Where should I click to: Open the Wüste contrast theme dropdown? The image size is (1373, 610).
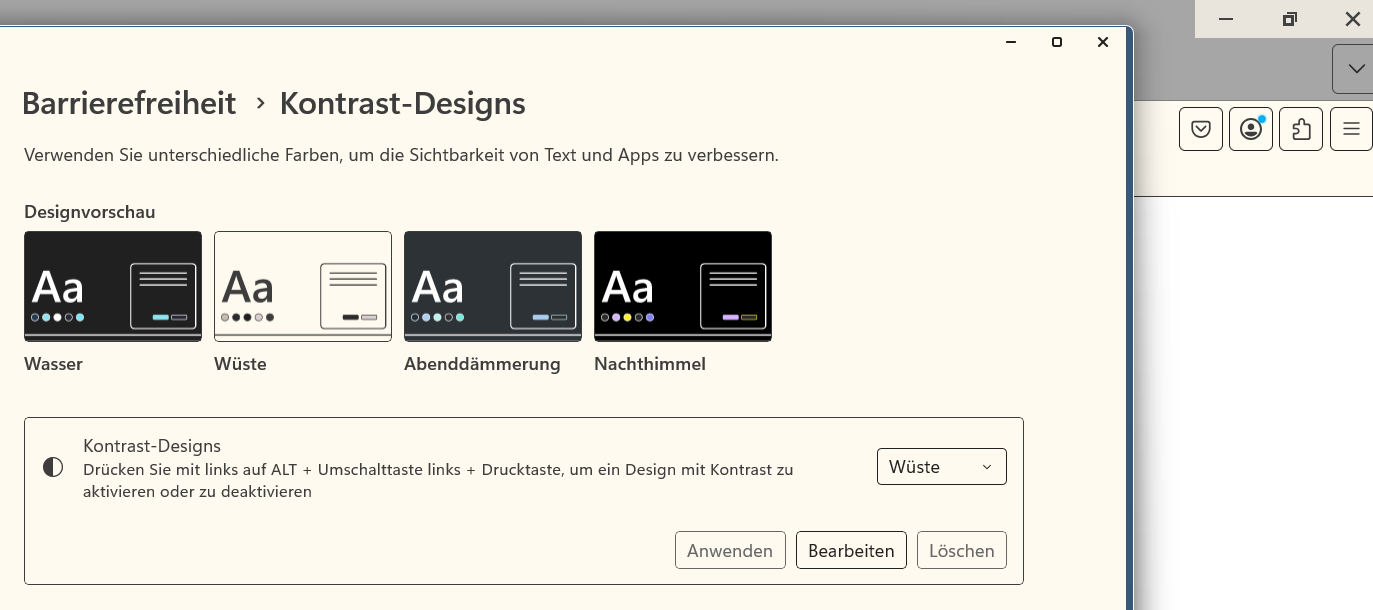(x=941, y=467)
